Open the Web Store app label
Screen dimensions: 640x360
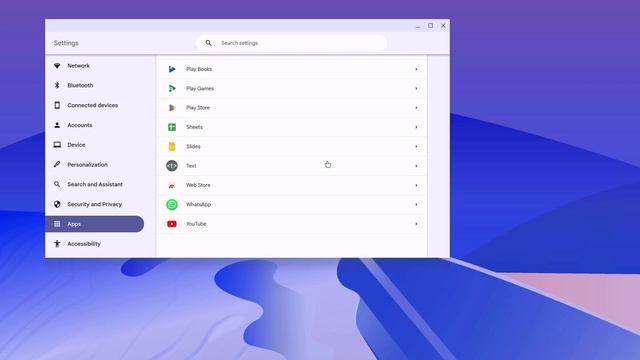[198, 185]
